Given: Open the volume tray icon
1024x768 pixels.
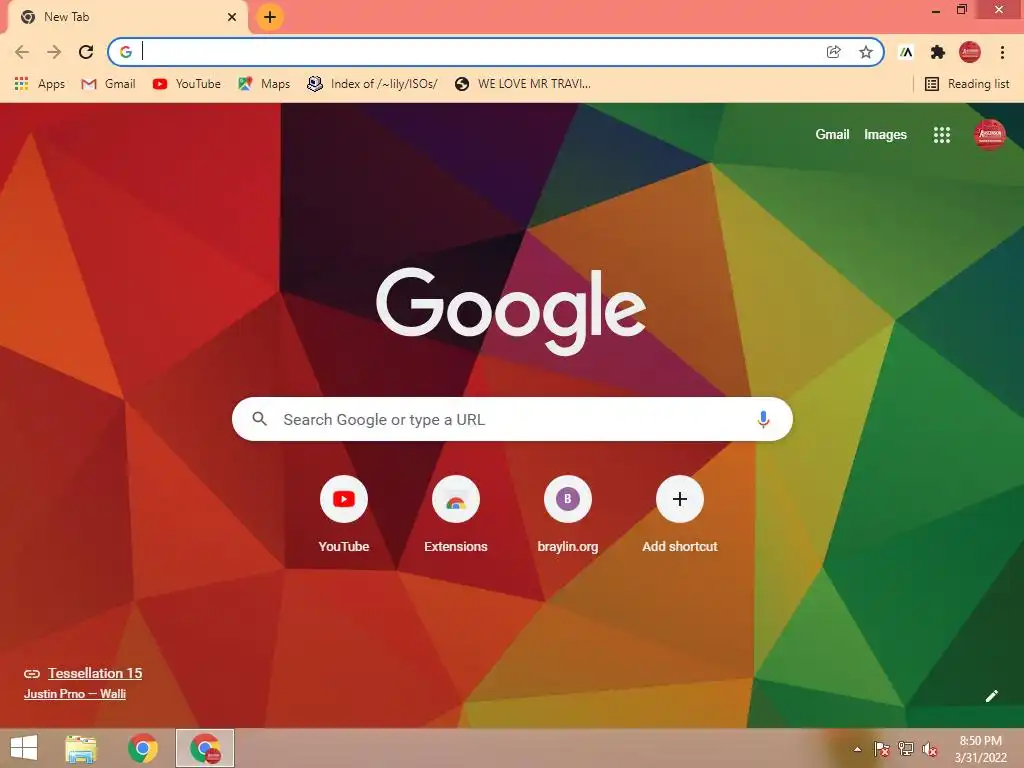Looking at the screenshot, I should pyautogui.click(x=930, y=749).
